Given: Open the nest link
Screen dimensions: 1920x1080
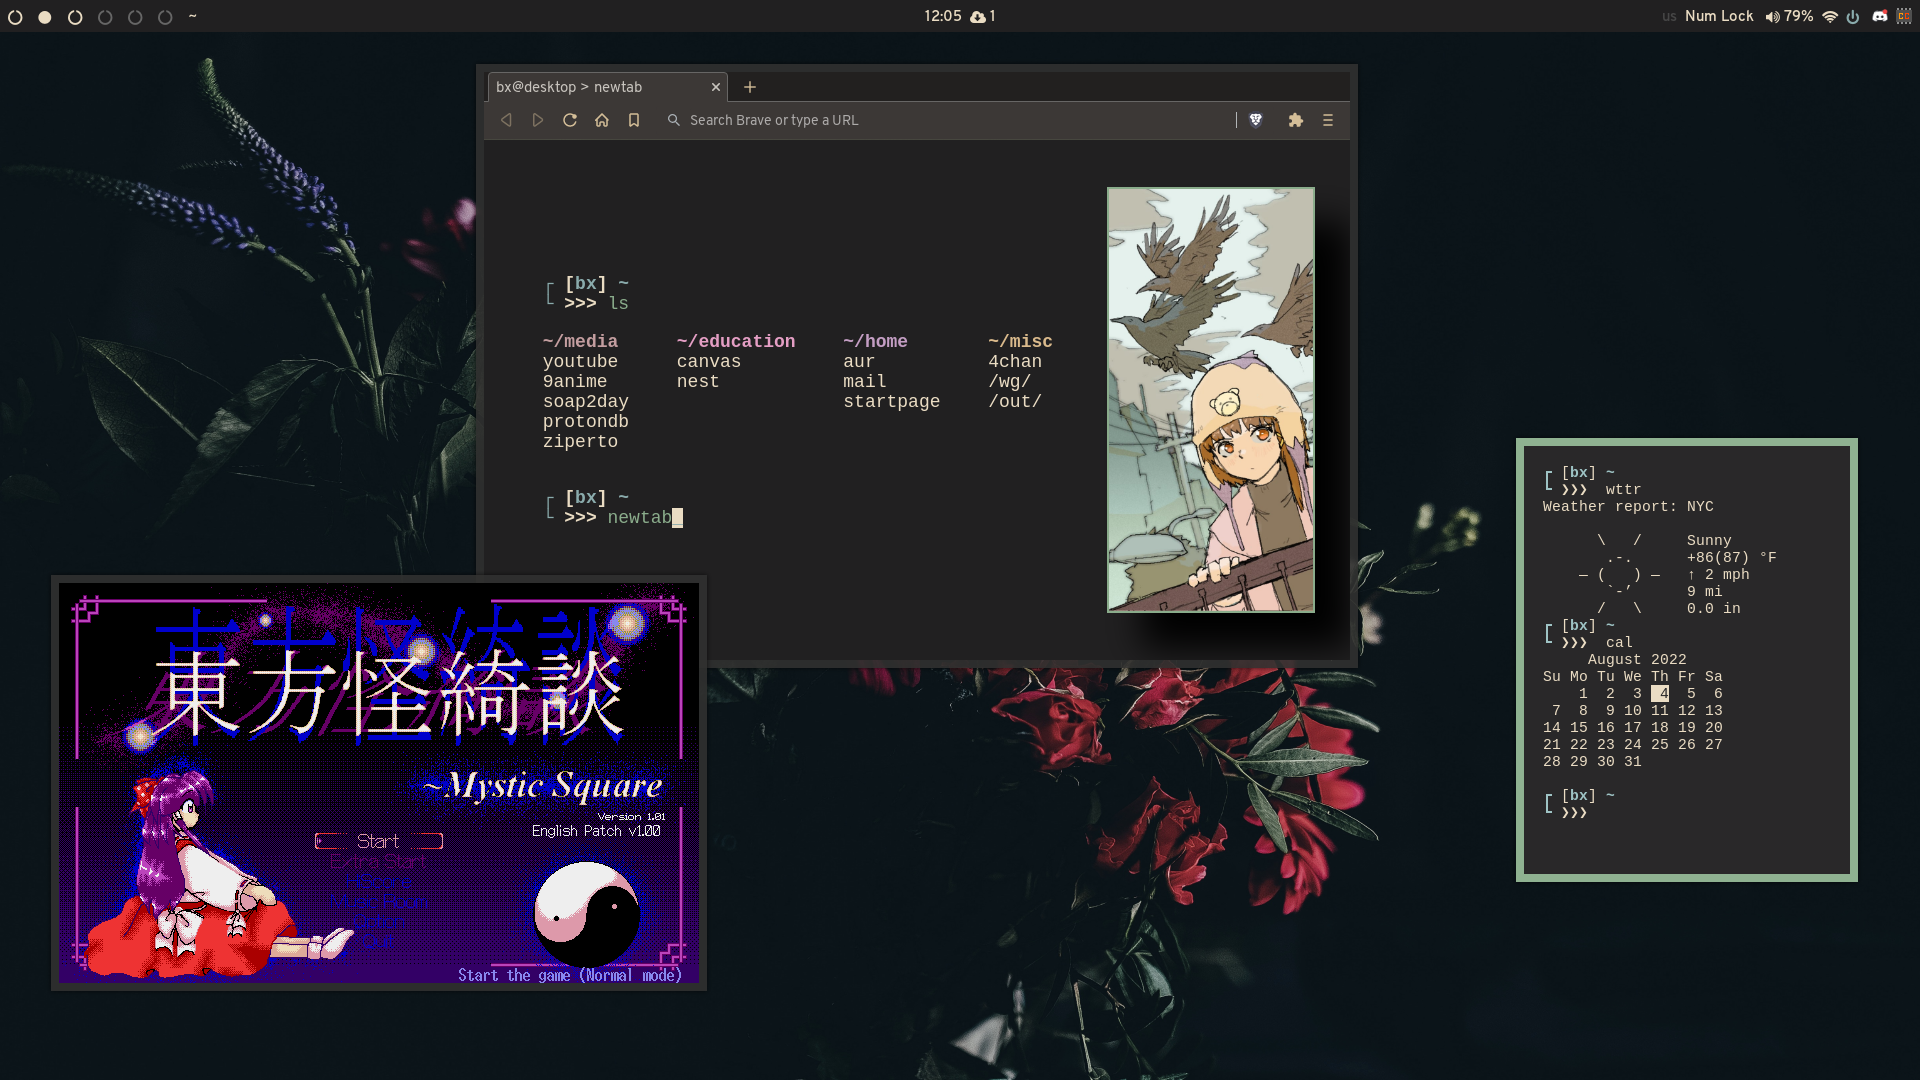Looking at the screenshot, I should (x=698, y=382).
